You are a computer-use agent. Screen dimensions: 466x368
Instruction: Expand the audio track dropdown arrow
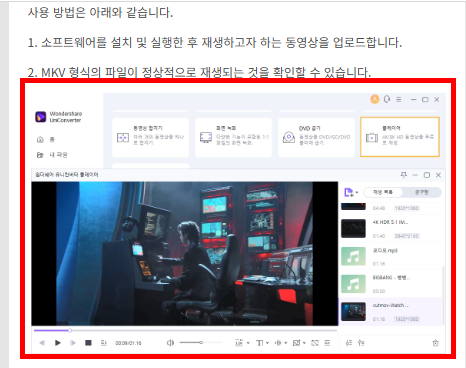[x=286, y=343]
